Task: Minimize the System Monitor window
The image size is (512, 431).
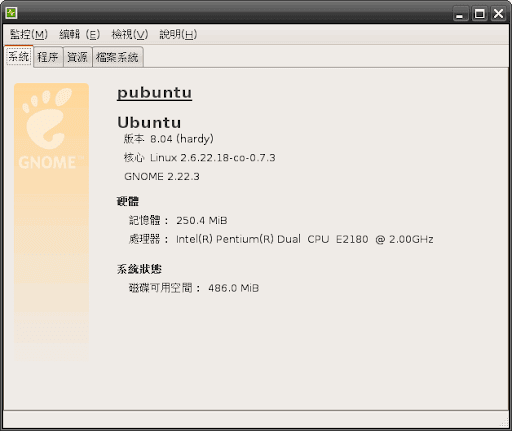Action: click(x=460, y=14)
